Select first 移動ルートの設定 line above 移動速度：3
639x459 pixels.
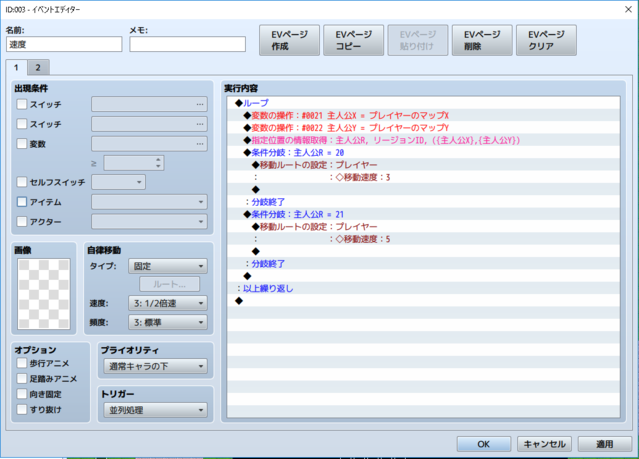423,165
